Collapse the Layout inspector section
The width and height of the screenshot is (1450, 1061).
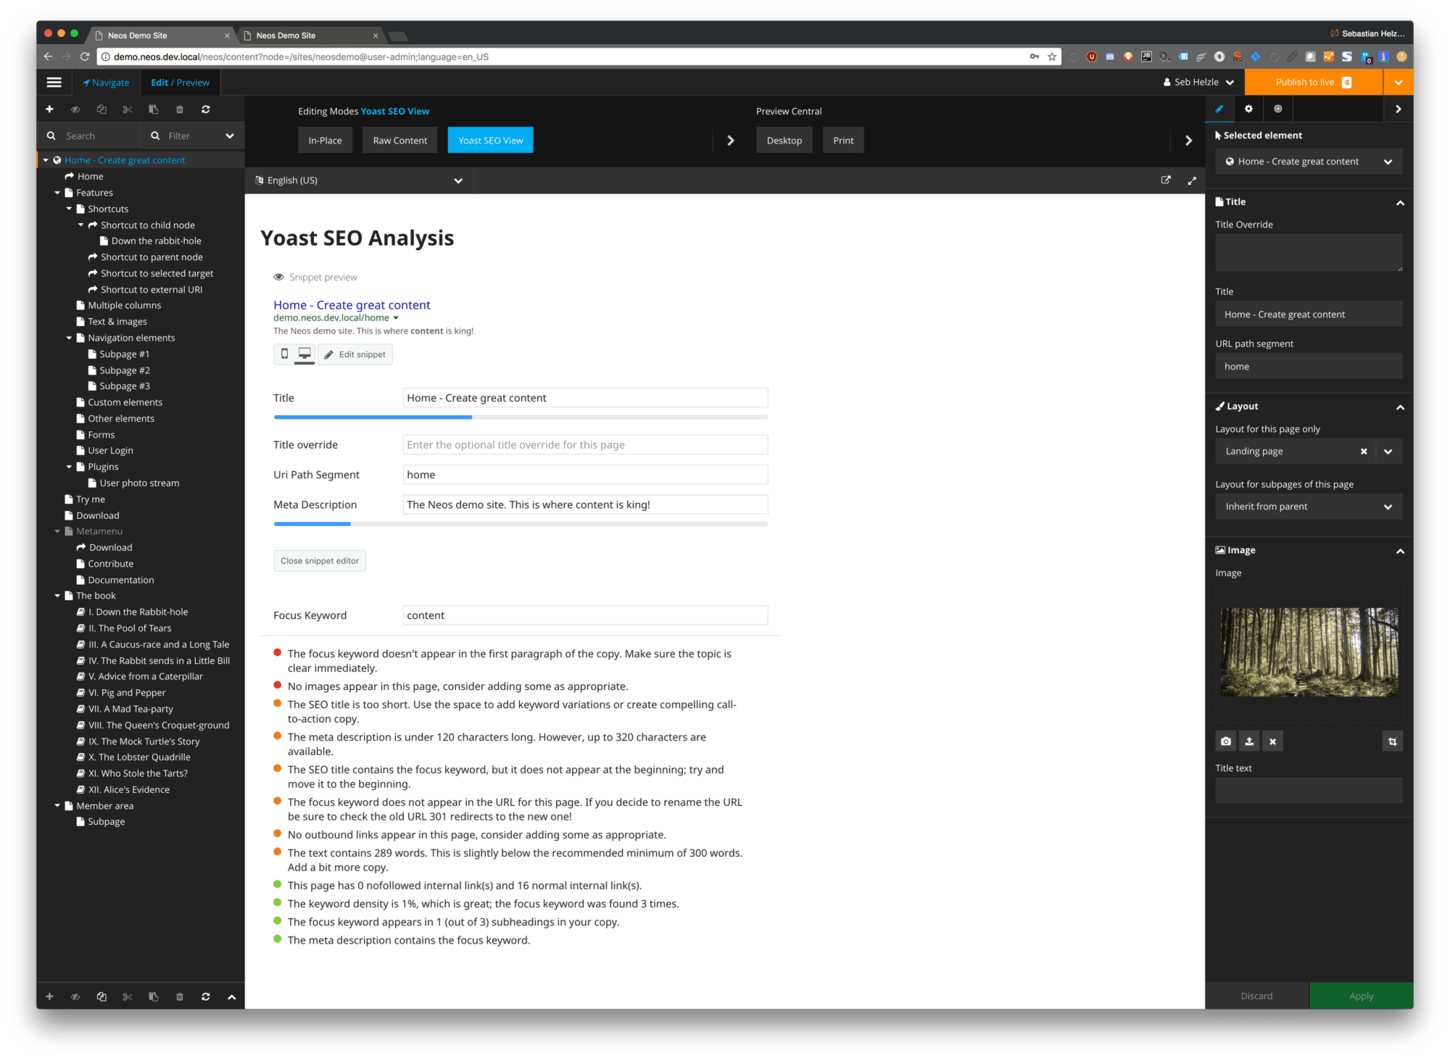[x=1400, y=407]
